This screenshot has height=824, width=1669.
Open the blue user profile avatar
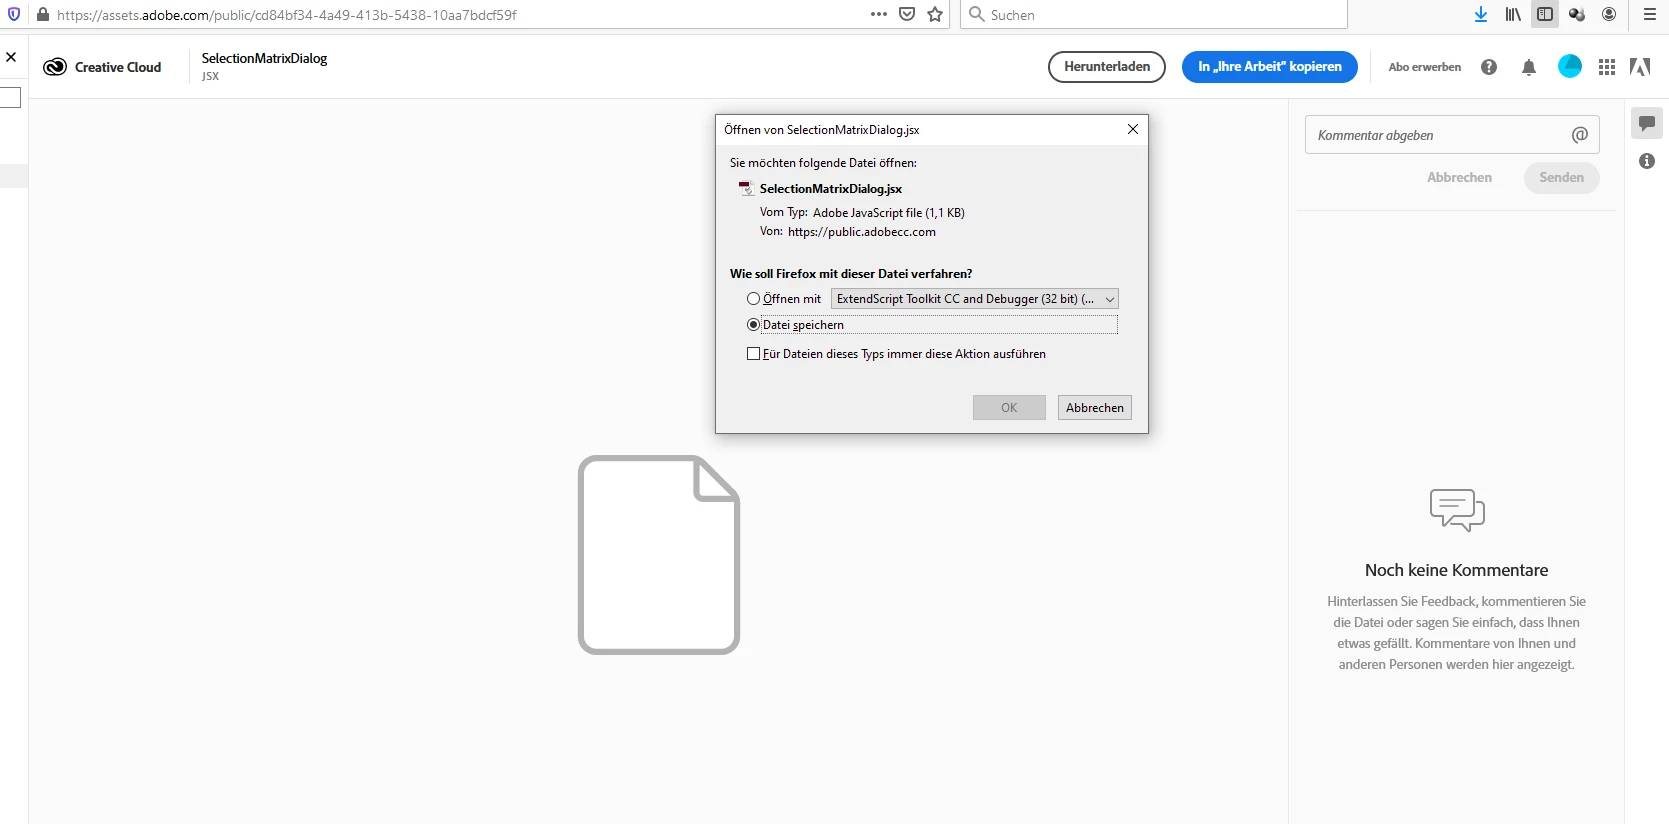(1570, 66)
